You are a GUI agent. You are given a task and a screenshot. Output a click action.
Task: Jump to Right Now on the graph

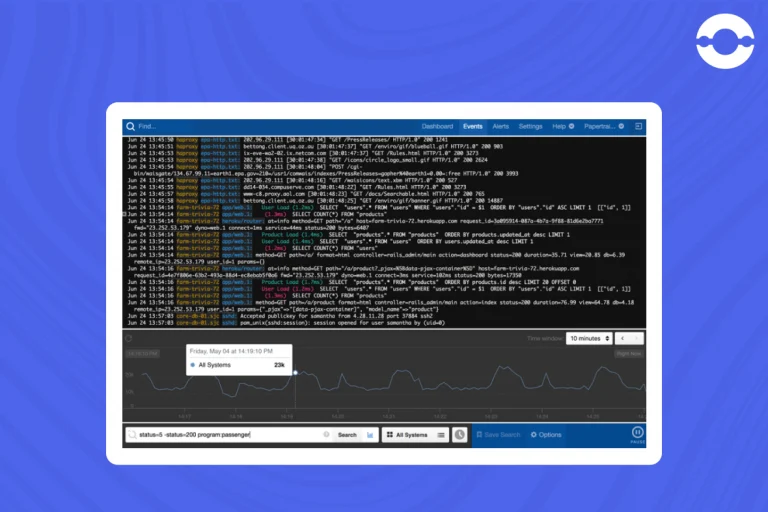(x=629, y=354)
